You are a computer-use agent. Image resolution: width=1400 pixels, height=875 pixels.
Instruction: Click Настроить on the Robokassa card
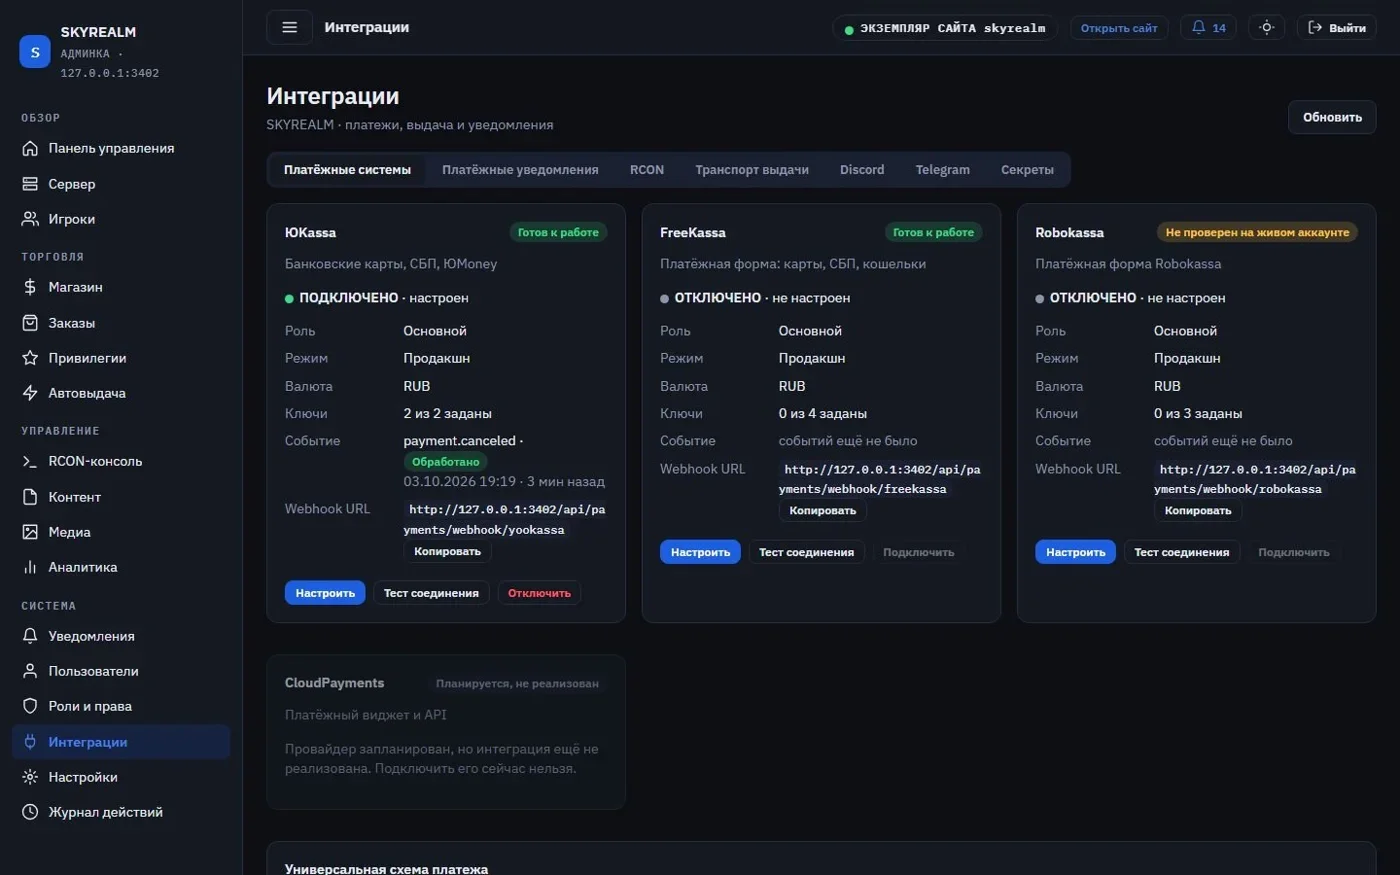1075,552
